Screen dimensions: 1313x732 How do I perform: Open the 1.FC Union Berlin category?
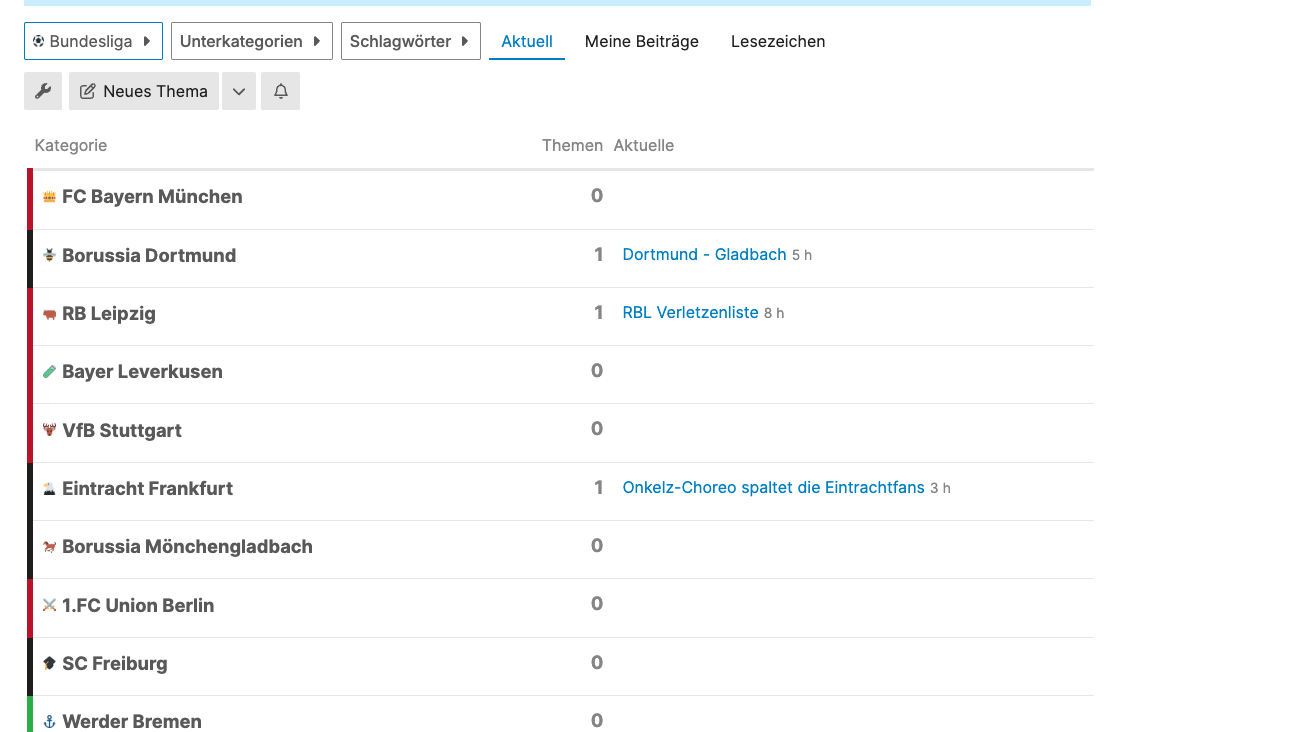(138, 605)
